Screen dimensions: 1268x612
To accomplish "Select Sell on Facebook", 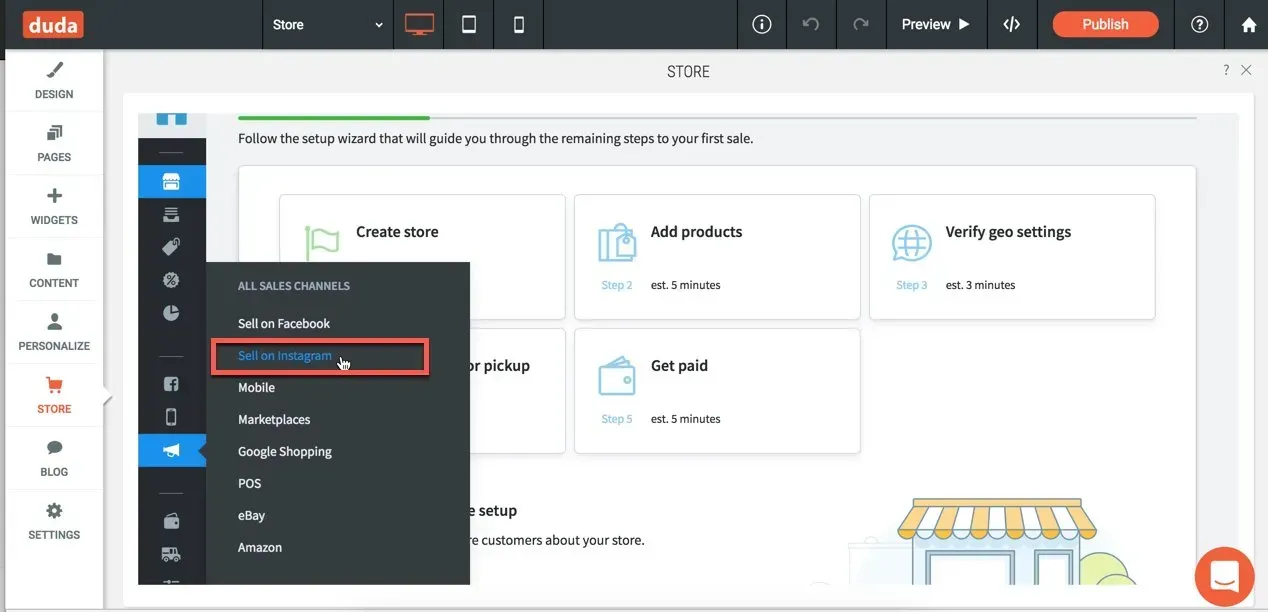I will [x=284, y=324].
